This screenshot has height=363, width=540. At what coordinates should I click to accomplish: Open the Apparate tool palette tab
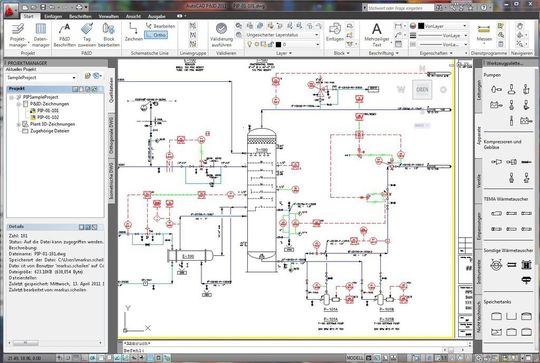click(x=478, y=136)
